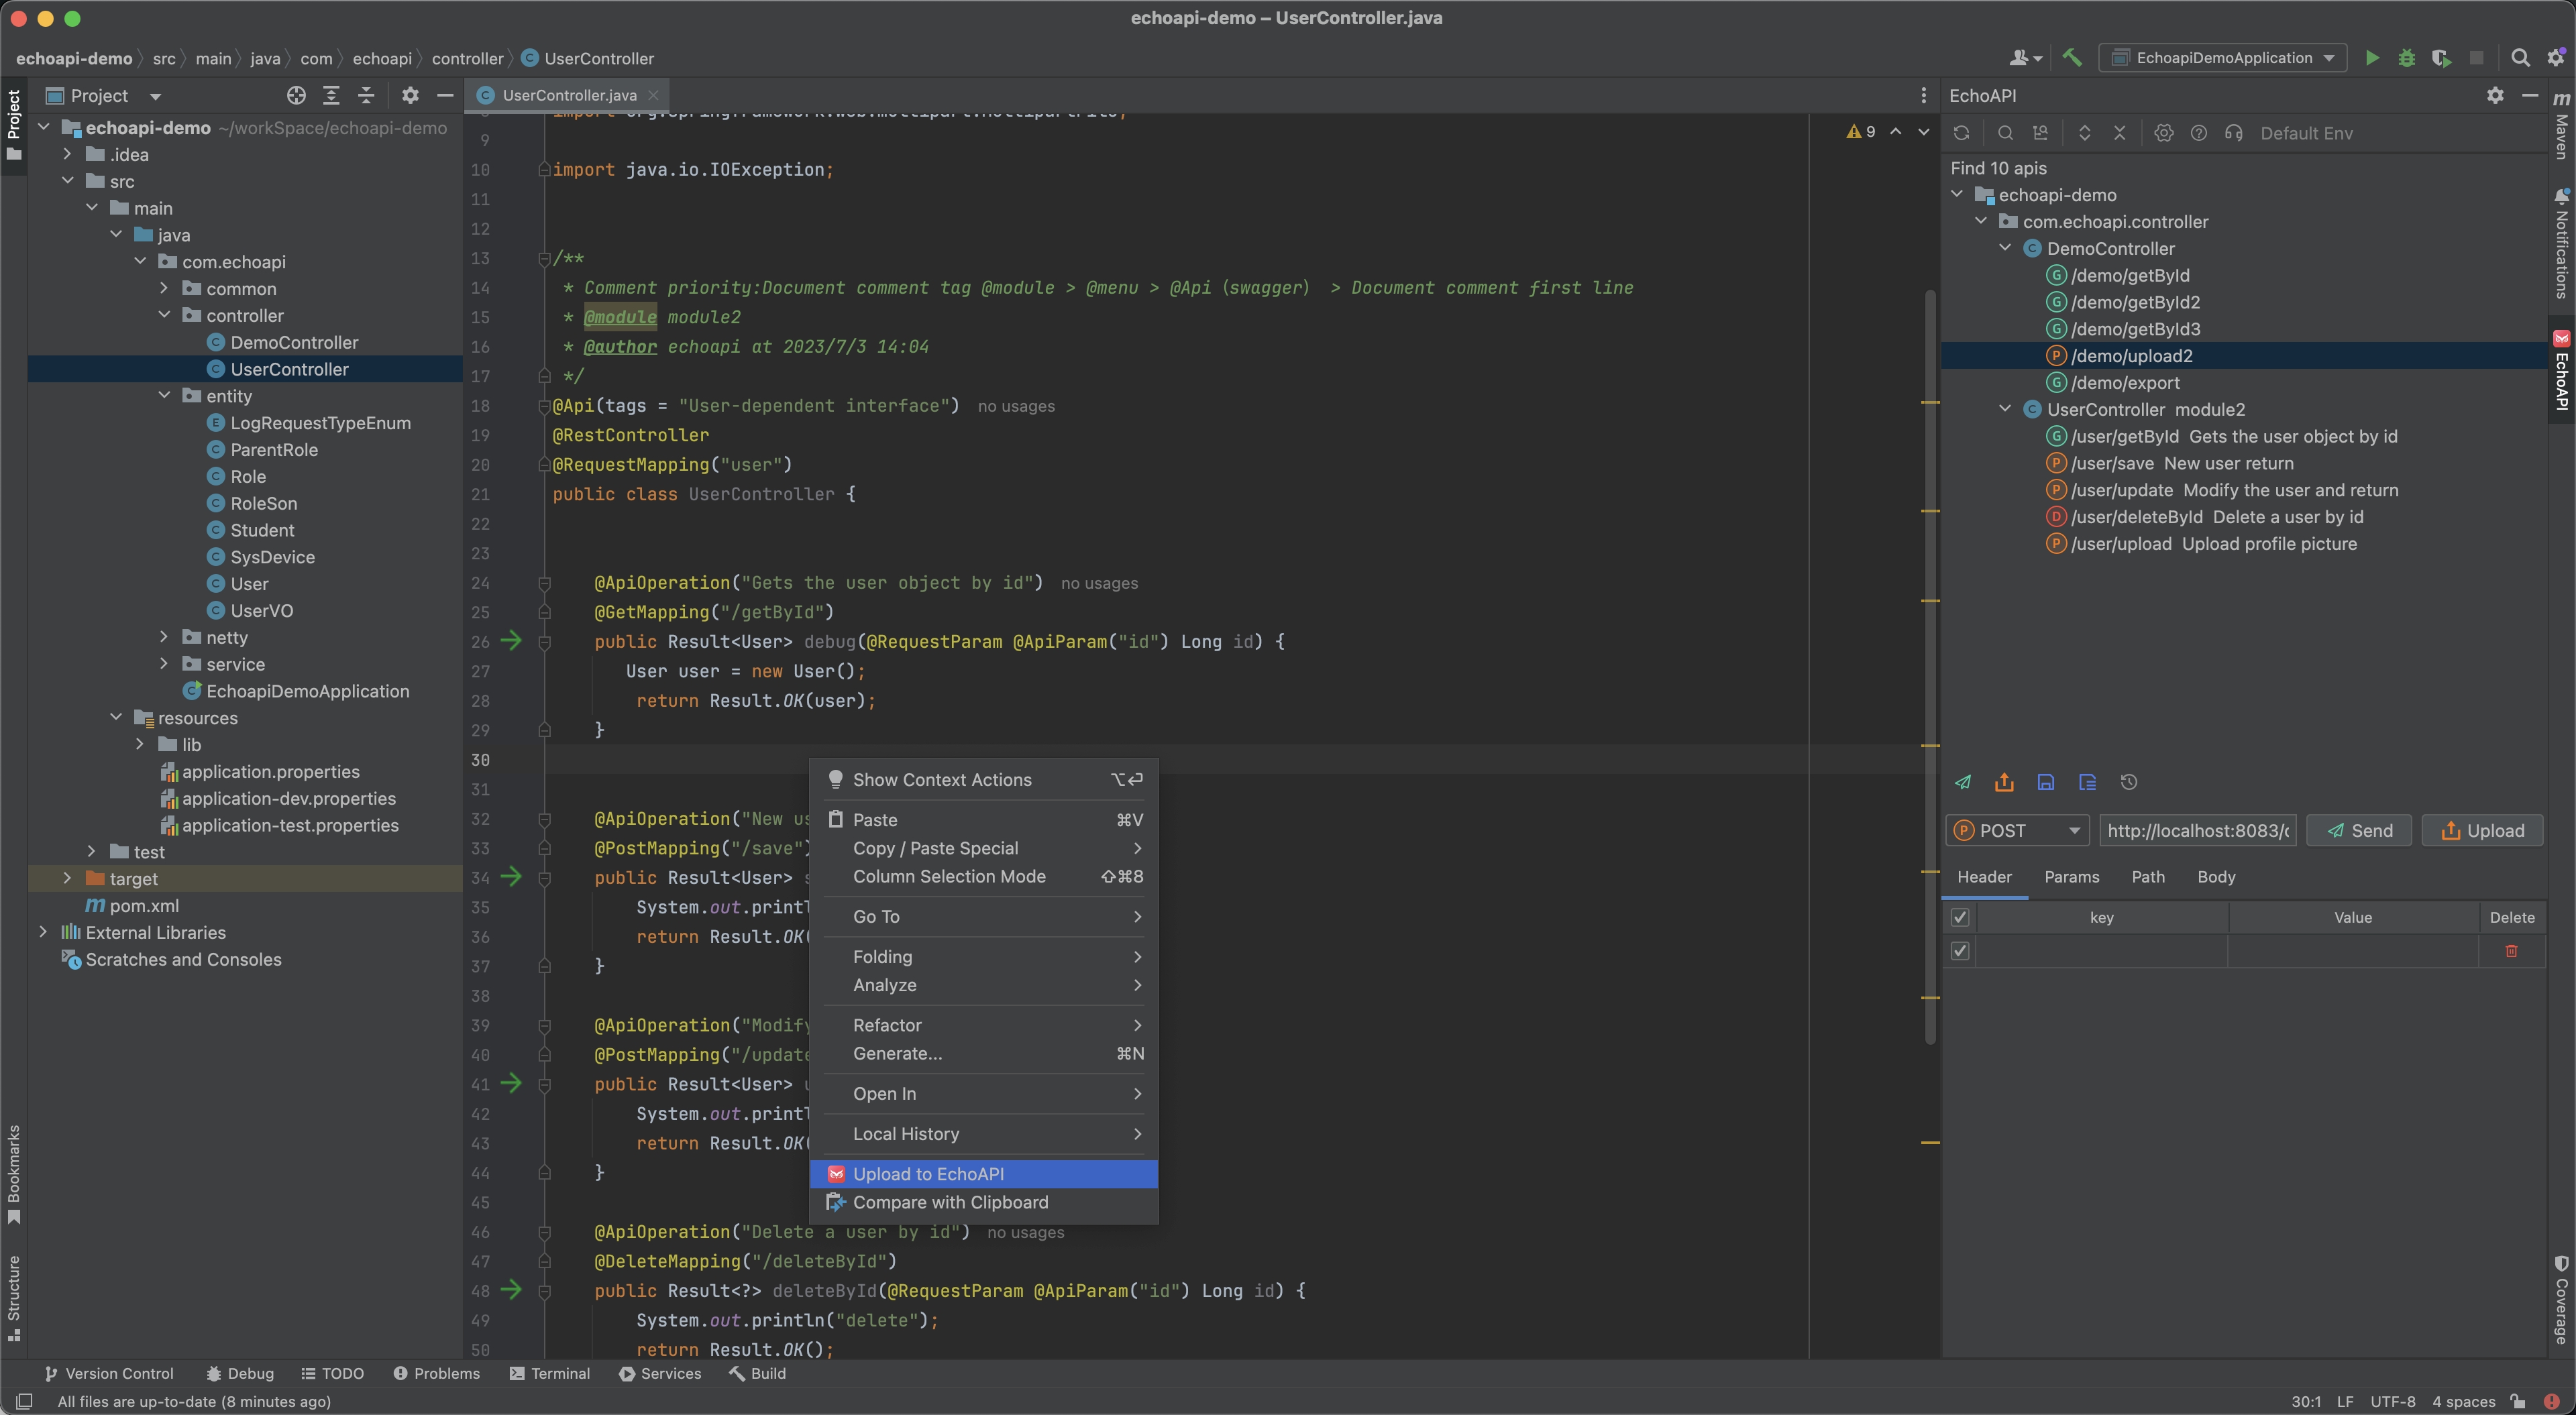Toggle the checkbox next to the Header key row
2576x1415 pixels.
coord(1959,918)
